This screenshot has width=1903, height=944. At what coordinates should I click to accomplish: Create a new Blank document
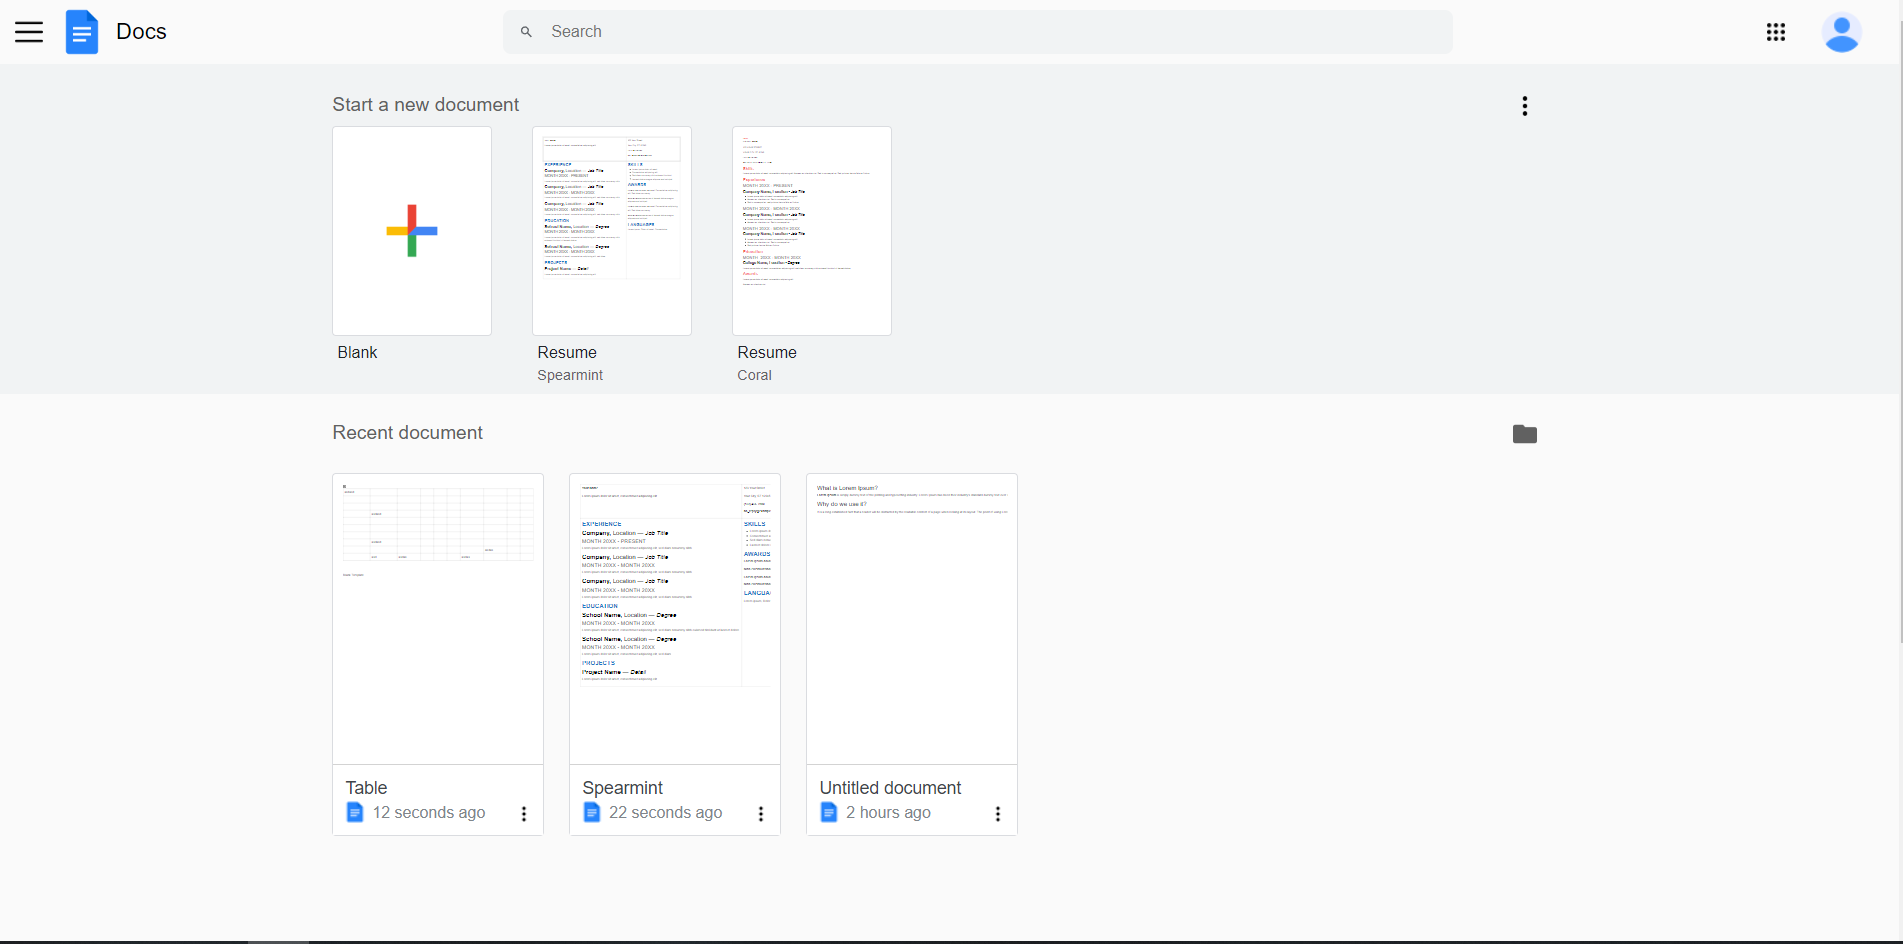[x=411, y=230]
